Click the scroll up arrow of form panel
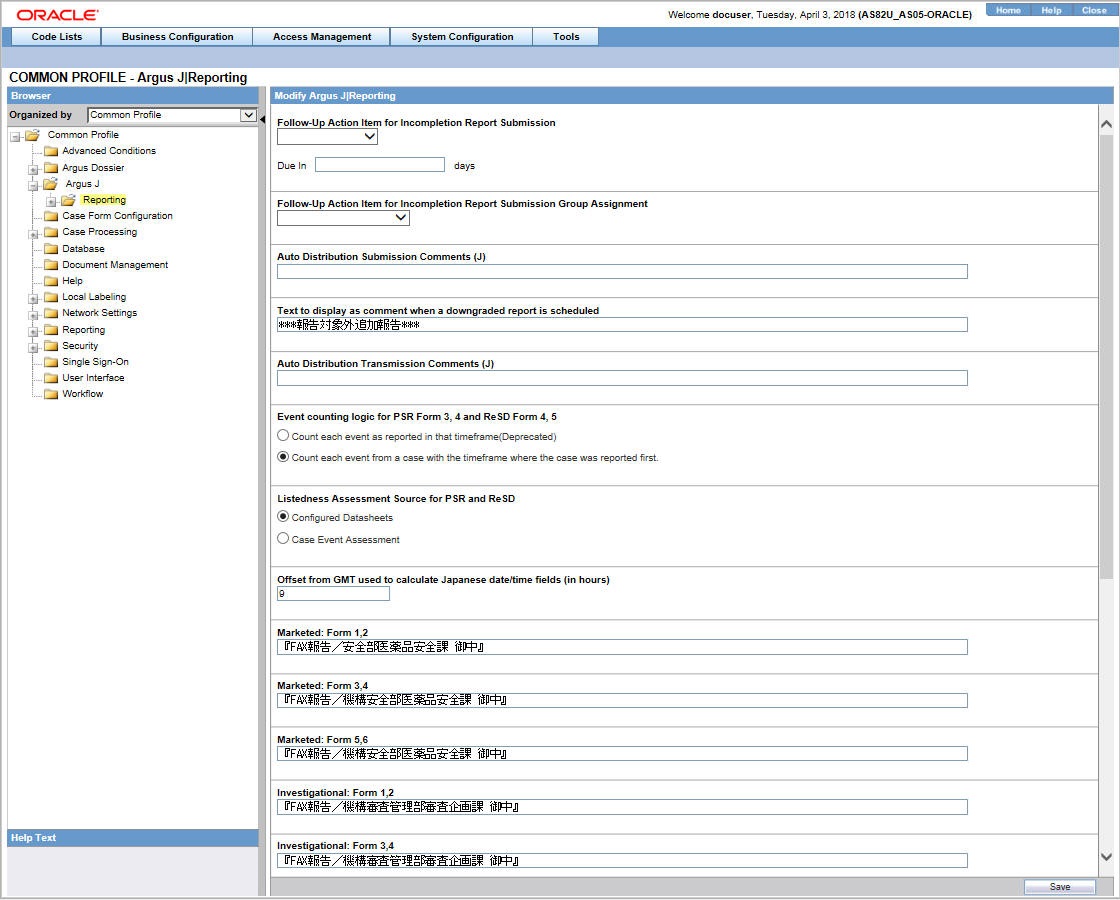 1106,124
